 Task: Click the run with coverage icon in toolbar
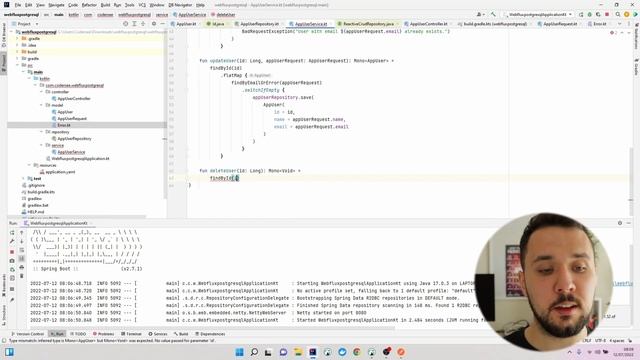tap(598, 14)
